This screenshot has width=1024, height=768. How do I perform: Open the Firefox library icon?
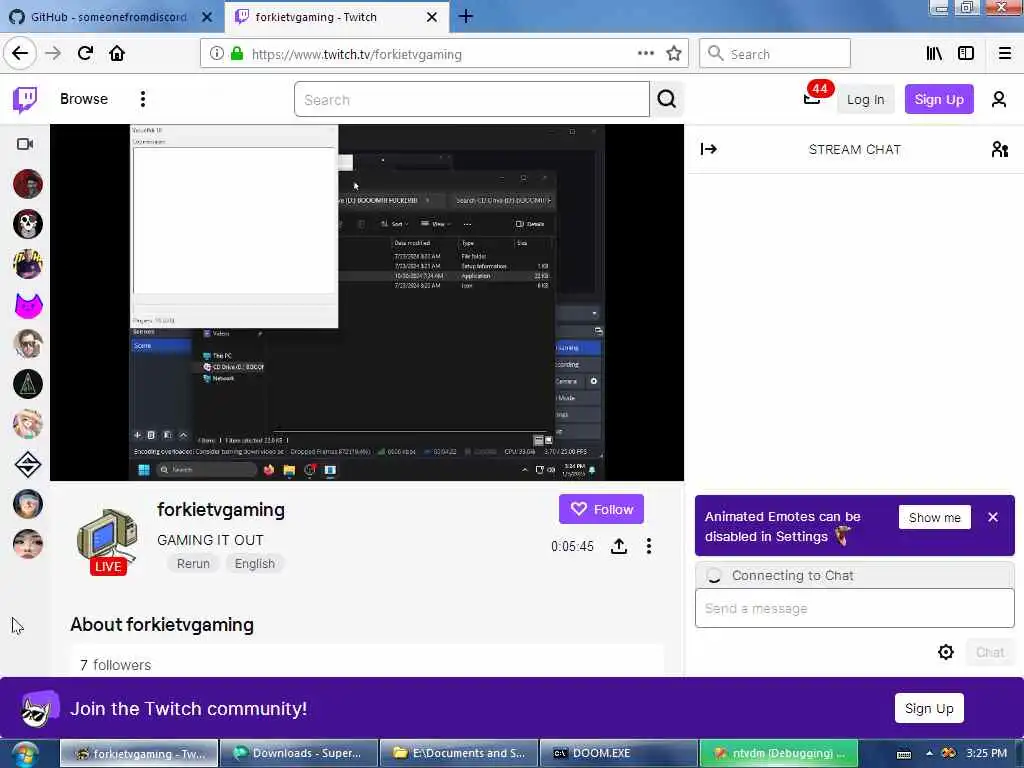click(x=934, y=54)
